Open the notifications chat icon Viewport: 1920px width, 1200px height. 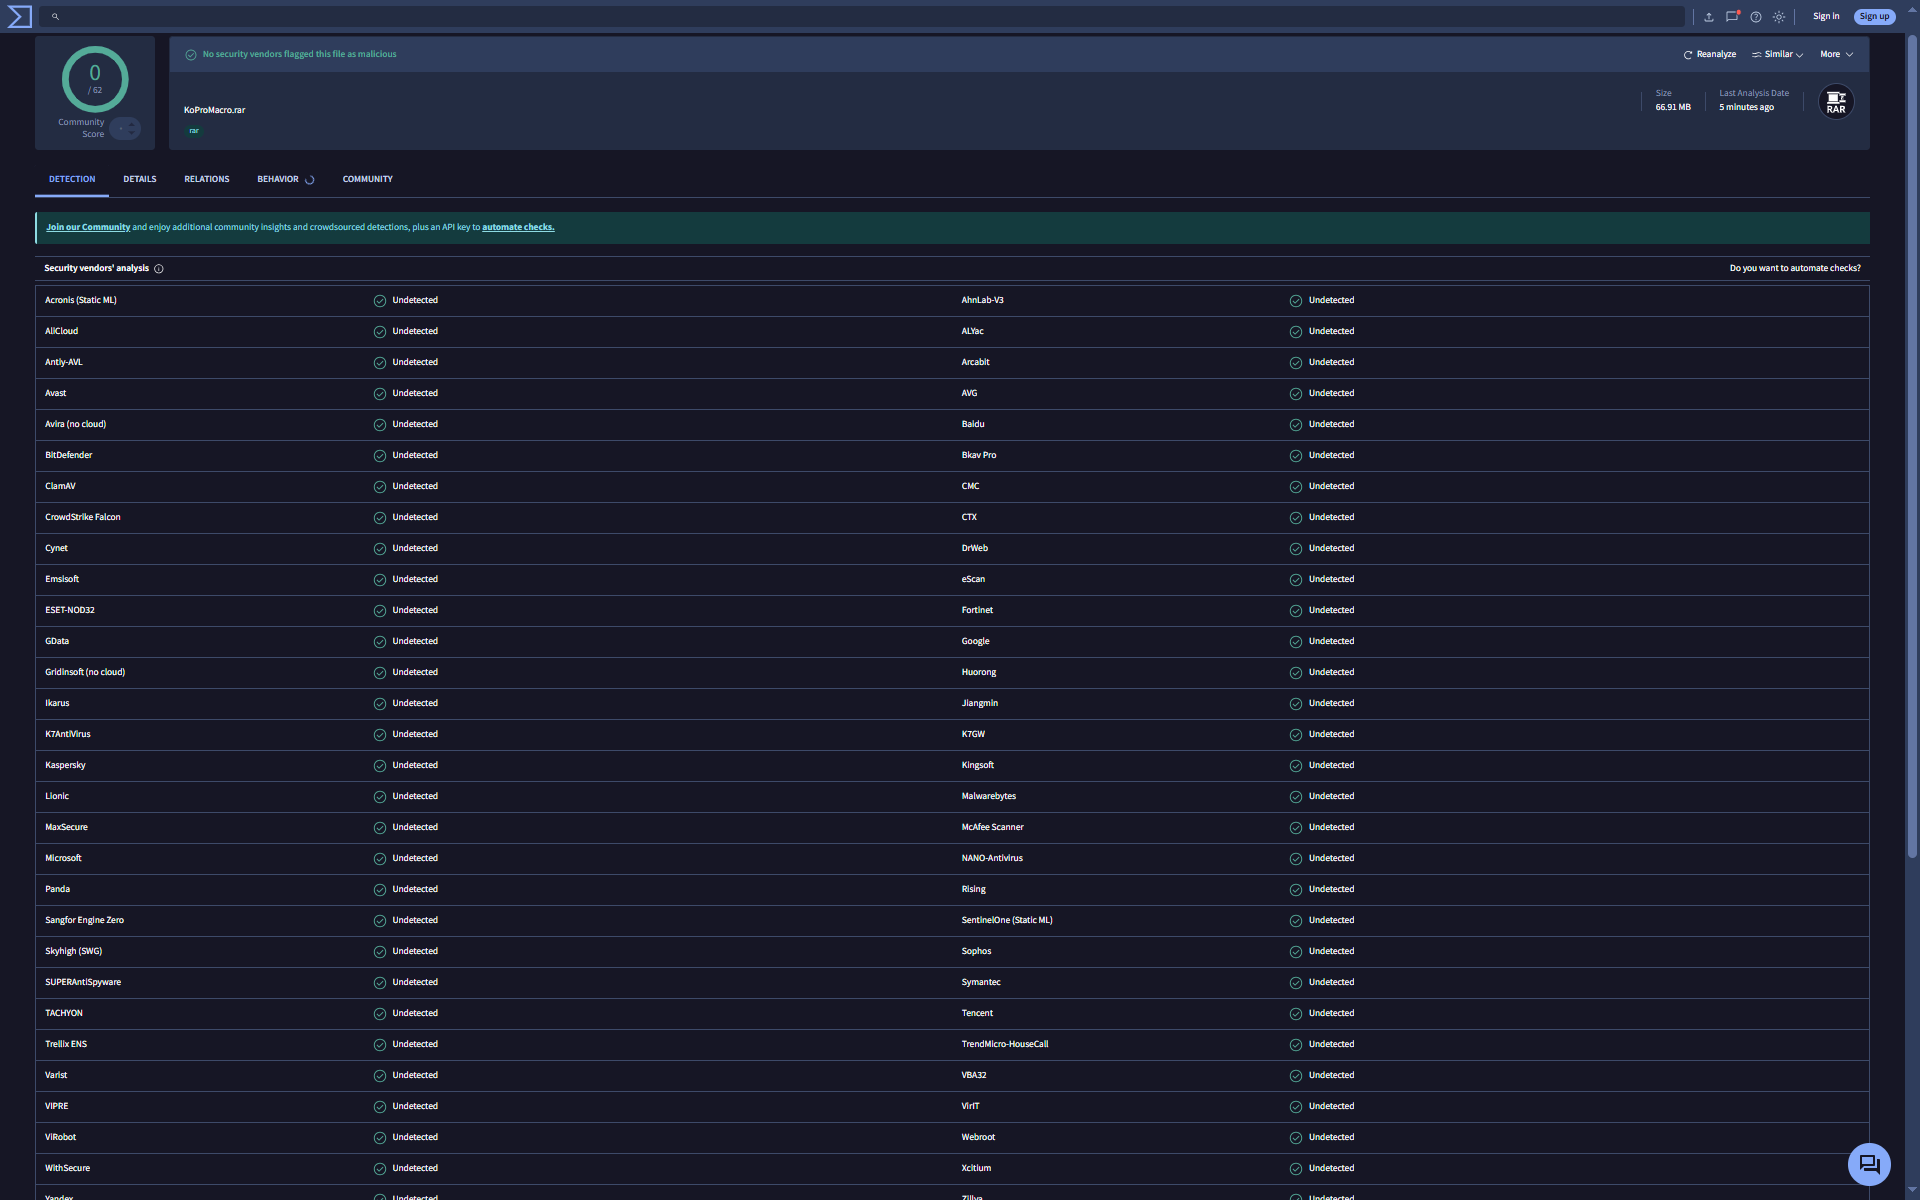pos(1733,17)
